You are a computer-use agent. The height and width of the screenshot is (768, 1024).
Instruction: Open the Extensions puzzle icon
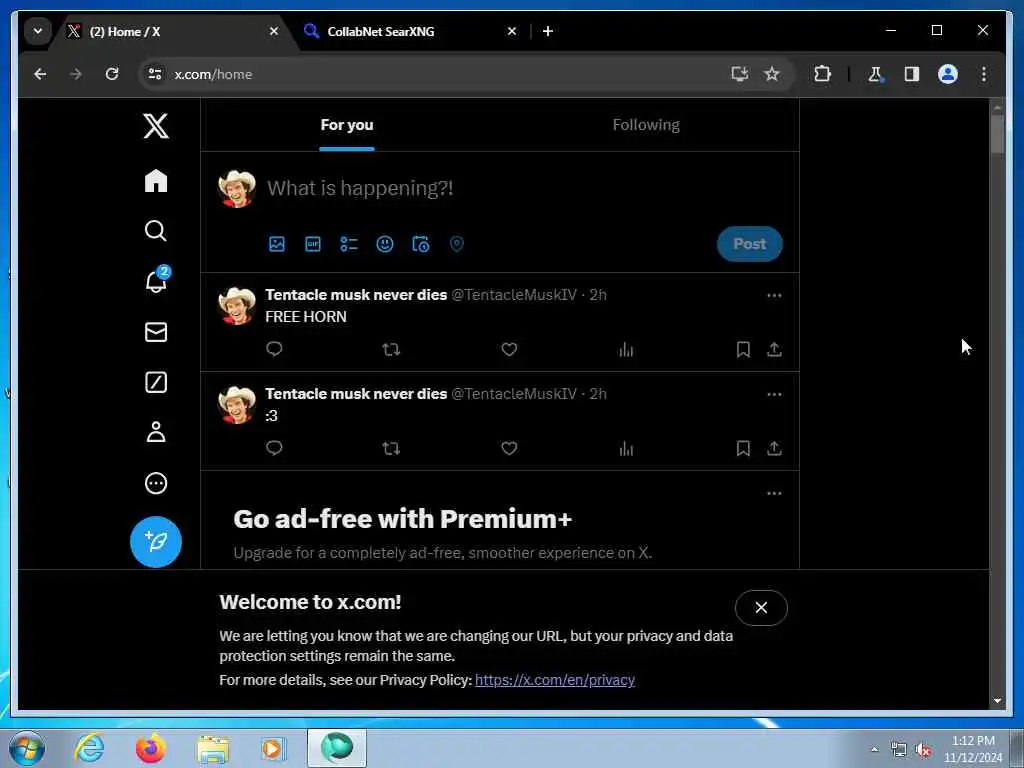[822, 74]
